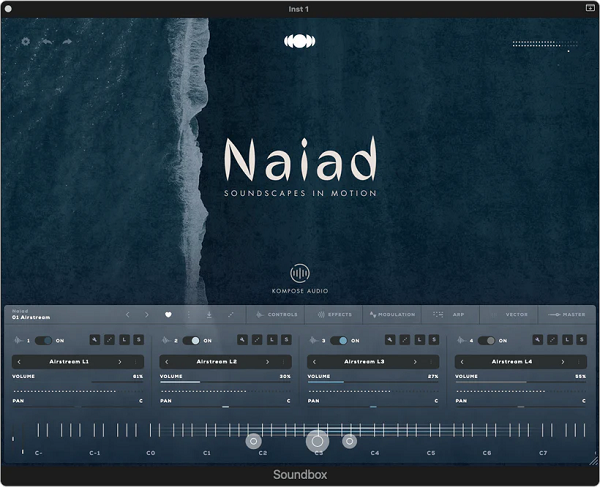
Task: Click layer 2 L button
Action: pos(272,340)
